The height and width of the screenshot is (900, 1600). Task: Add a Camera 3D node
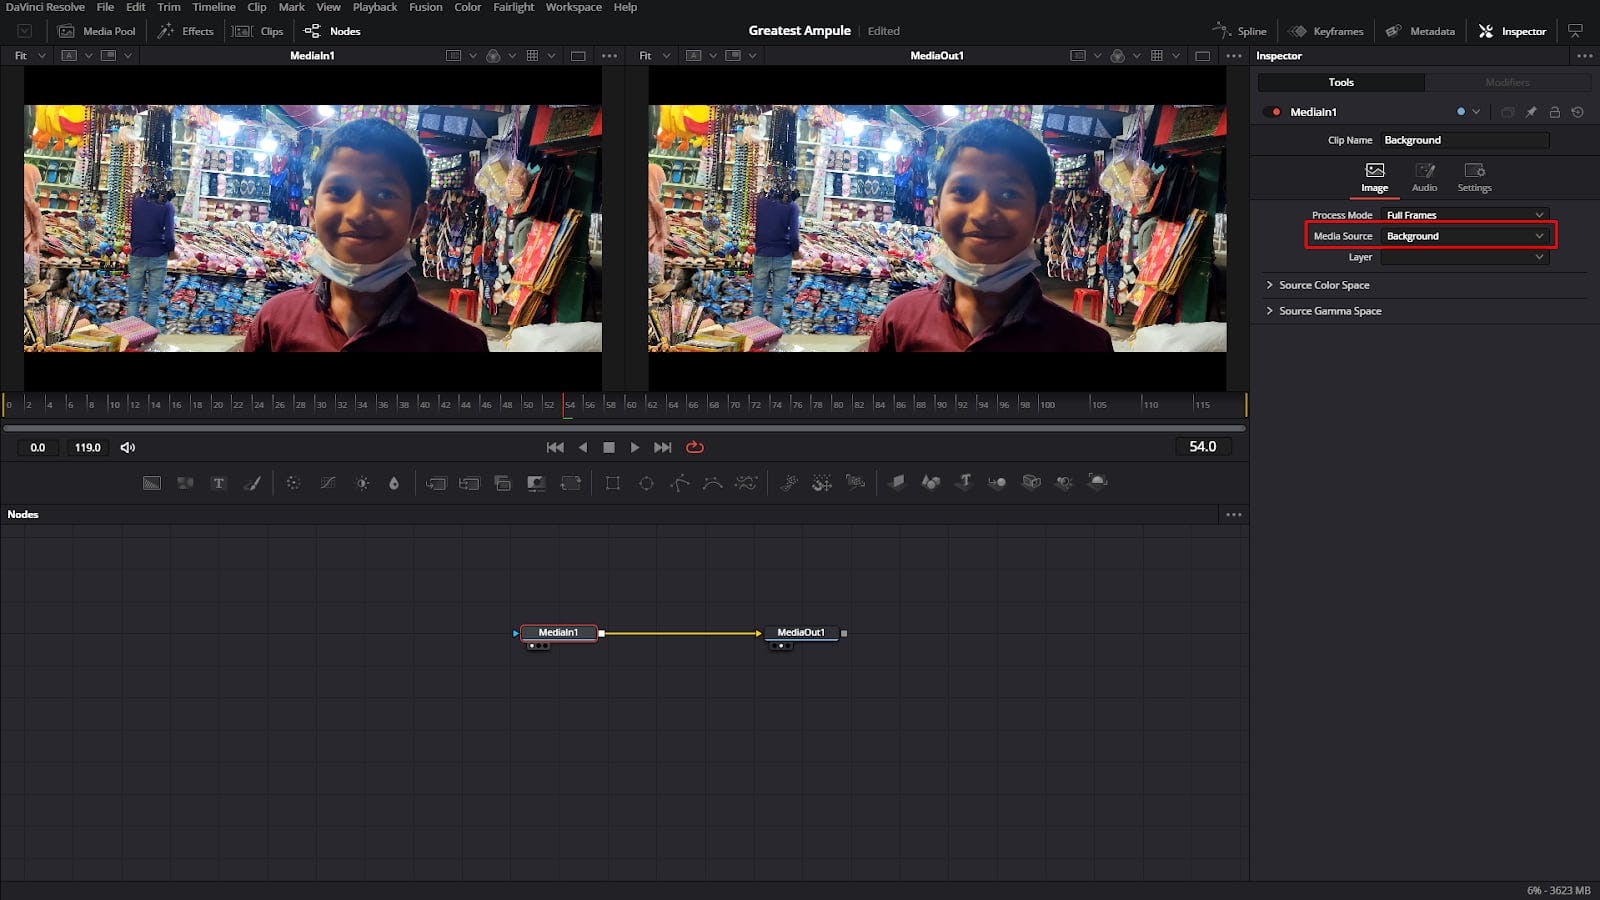1031,483
